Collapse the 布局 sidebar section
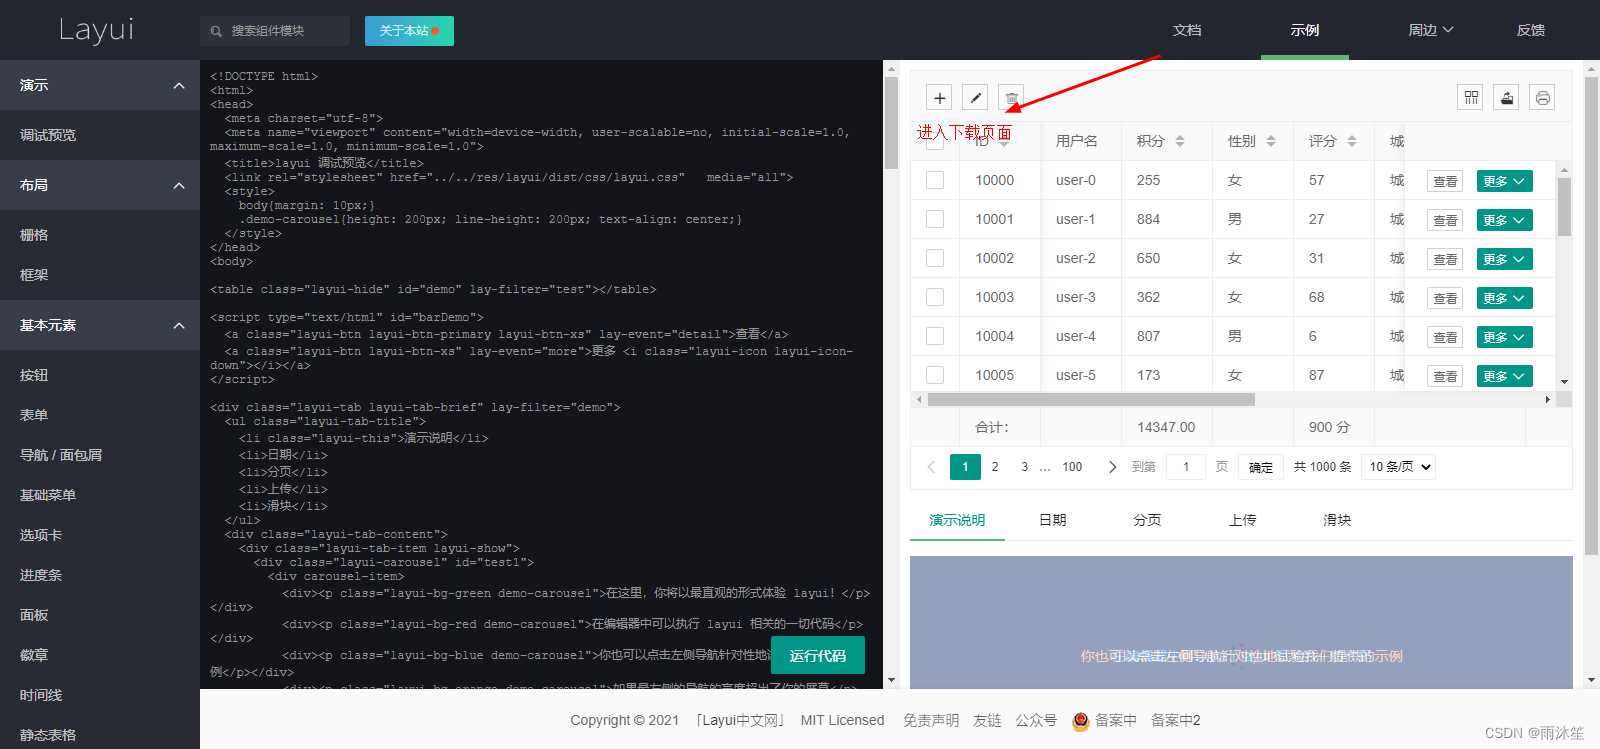The width and height of the screenshot is (1600, 749). 100,185
